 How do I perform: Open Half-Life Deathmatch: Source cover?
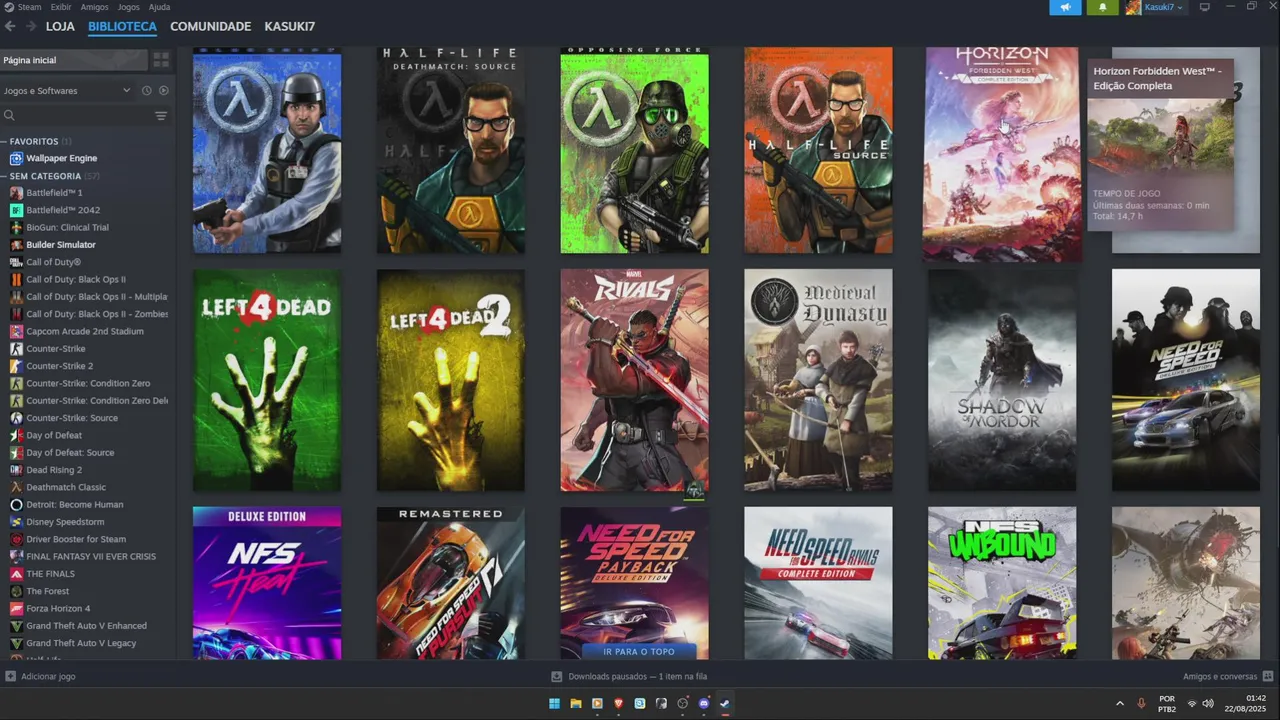coord(450,150)
